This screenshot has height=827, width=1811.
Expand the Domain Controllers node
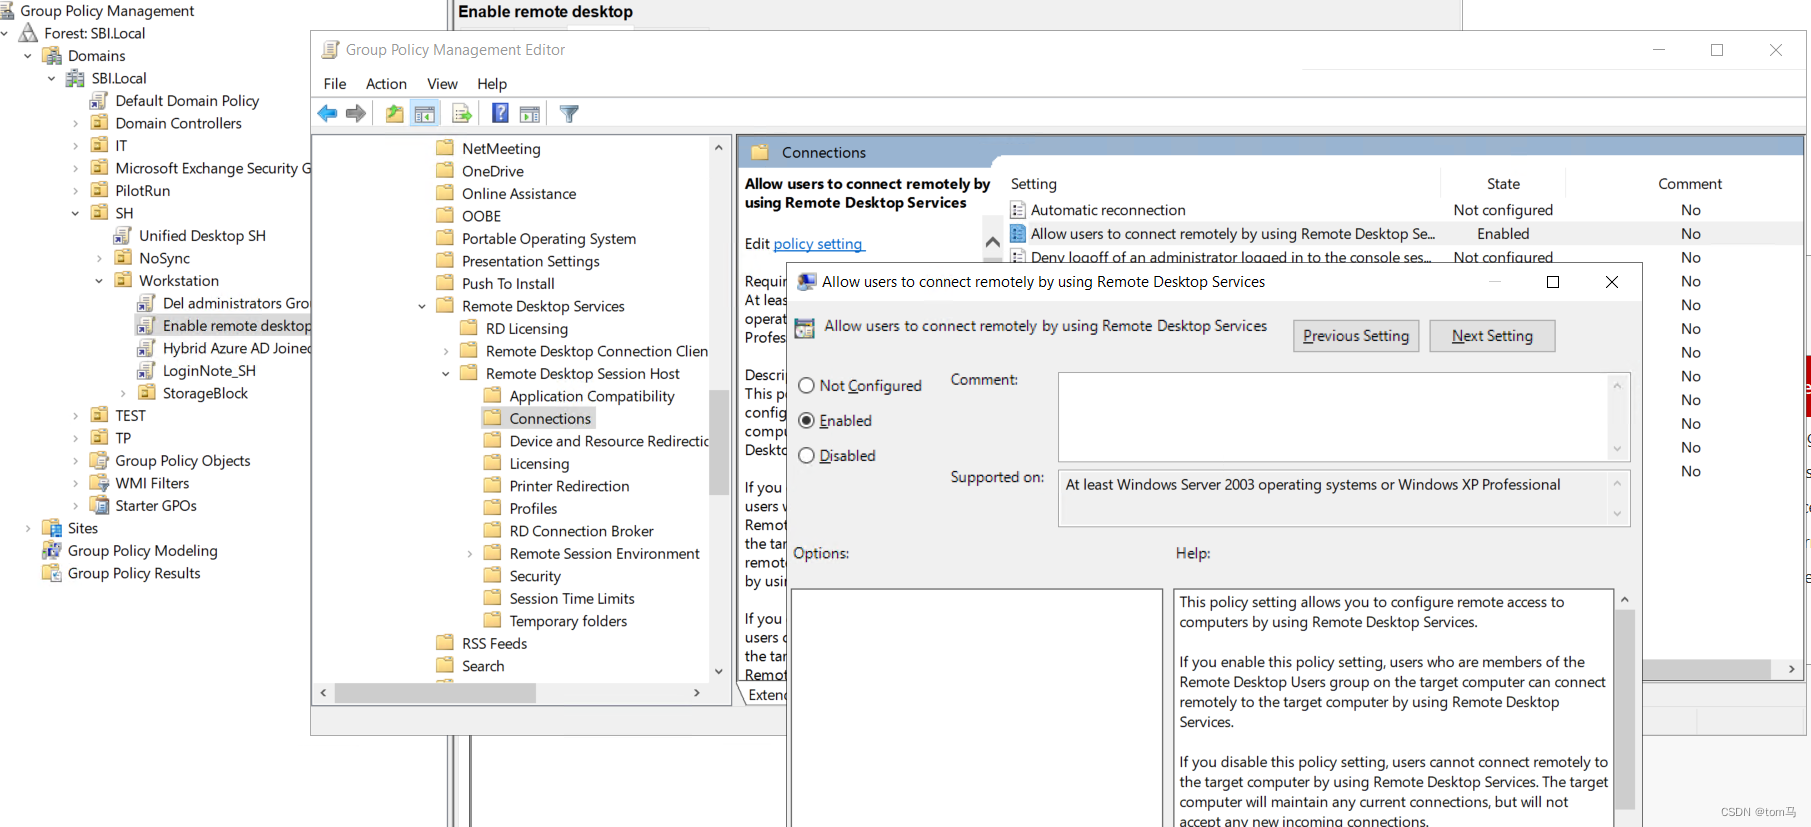(76, 123)
